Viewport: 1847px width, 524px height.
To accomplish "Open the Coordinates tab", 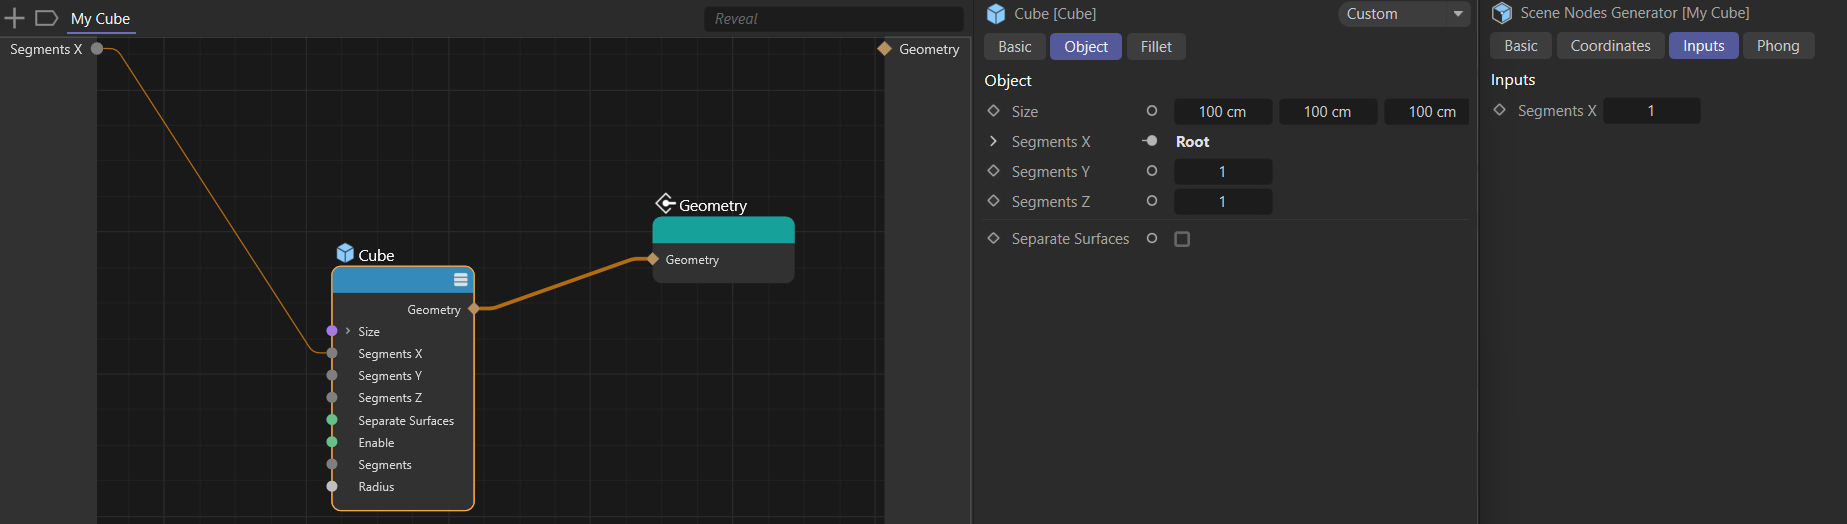I will pos(1610,46).
